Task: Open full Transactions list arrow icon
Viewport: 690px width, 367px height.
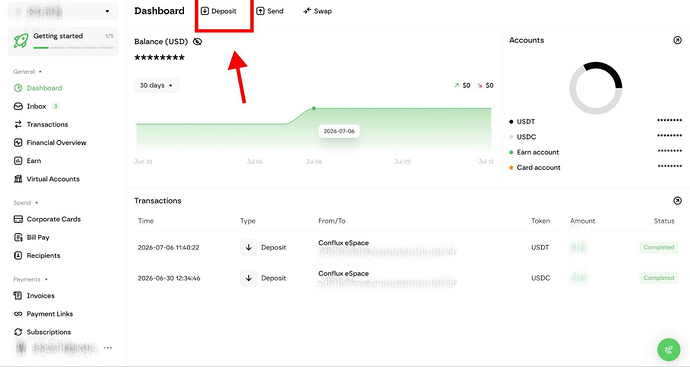Action: pos(677,201)
